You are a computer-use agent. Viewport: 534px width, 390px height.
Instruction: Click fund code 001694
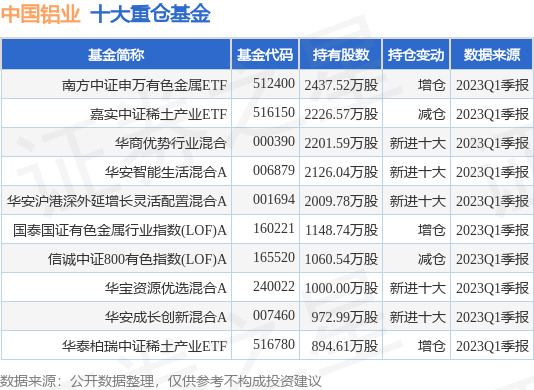(274, 199)
